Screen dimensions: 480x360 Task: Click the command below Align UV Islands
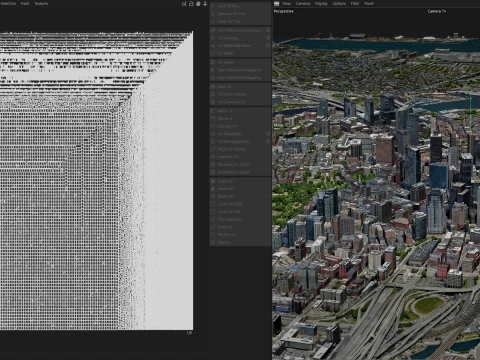240,157
